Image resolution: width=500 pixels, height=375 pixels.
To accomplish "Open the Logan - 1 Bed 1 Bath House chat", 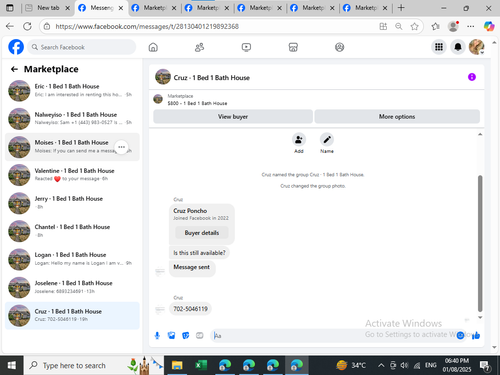I will click(x=72, y=259).
